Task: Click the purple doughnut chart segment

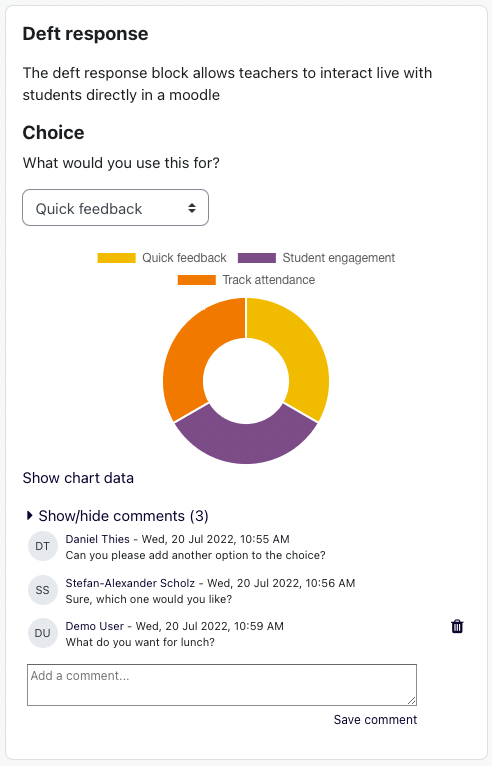Action: click(246, 442)
